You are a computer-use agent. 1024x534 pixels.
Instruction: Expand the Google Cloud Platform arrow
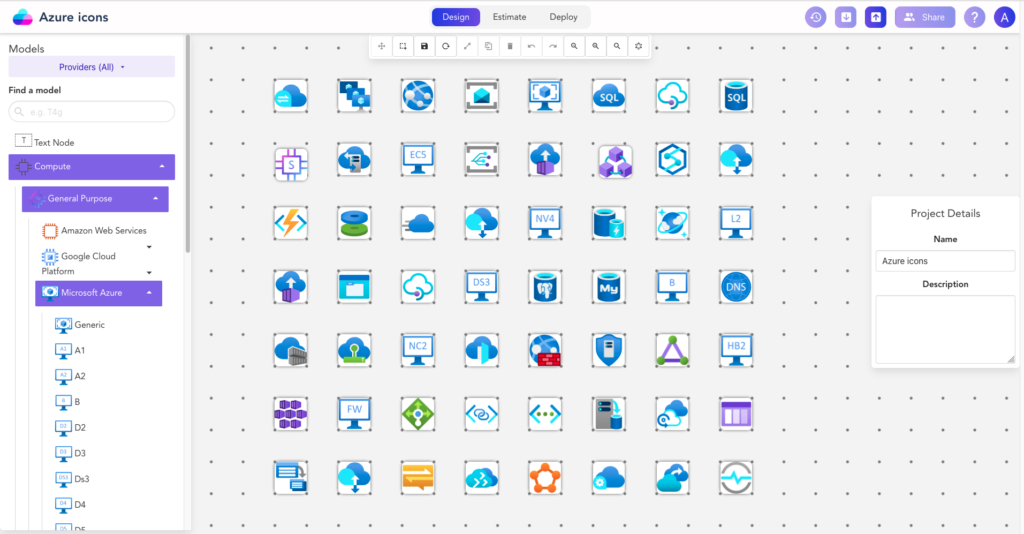click(x=150, y=272)
